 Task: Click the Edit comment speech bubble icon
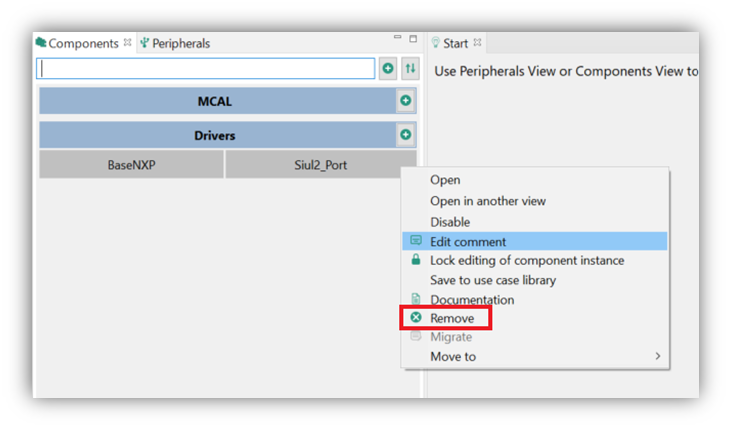pos(416,241)
